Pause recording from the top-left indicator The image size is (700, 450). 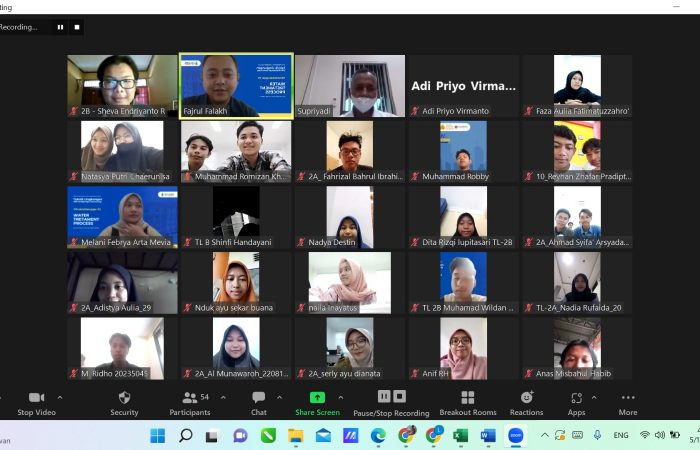[x=60, y=27]
